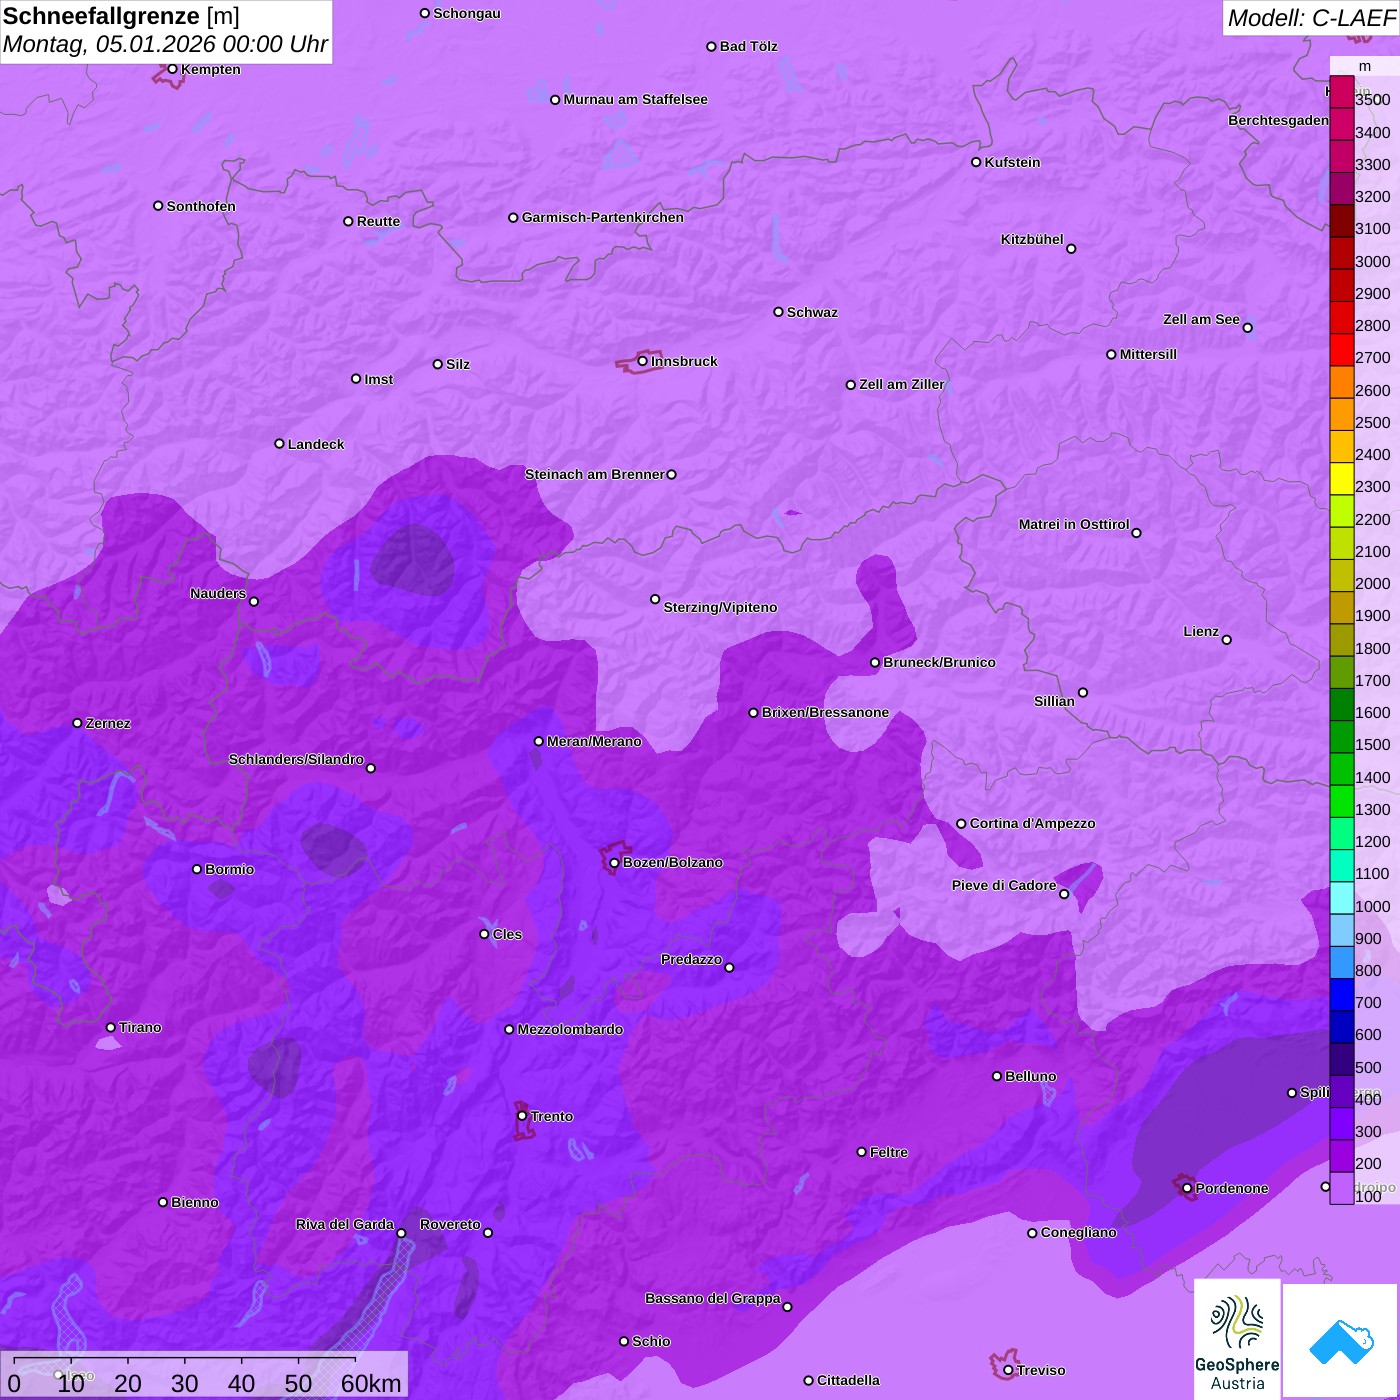Select the Cortina d'Ampezzo label
The image size is (1400, 1400).
coord(1032,823)
